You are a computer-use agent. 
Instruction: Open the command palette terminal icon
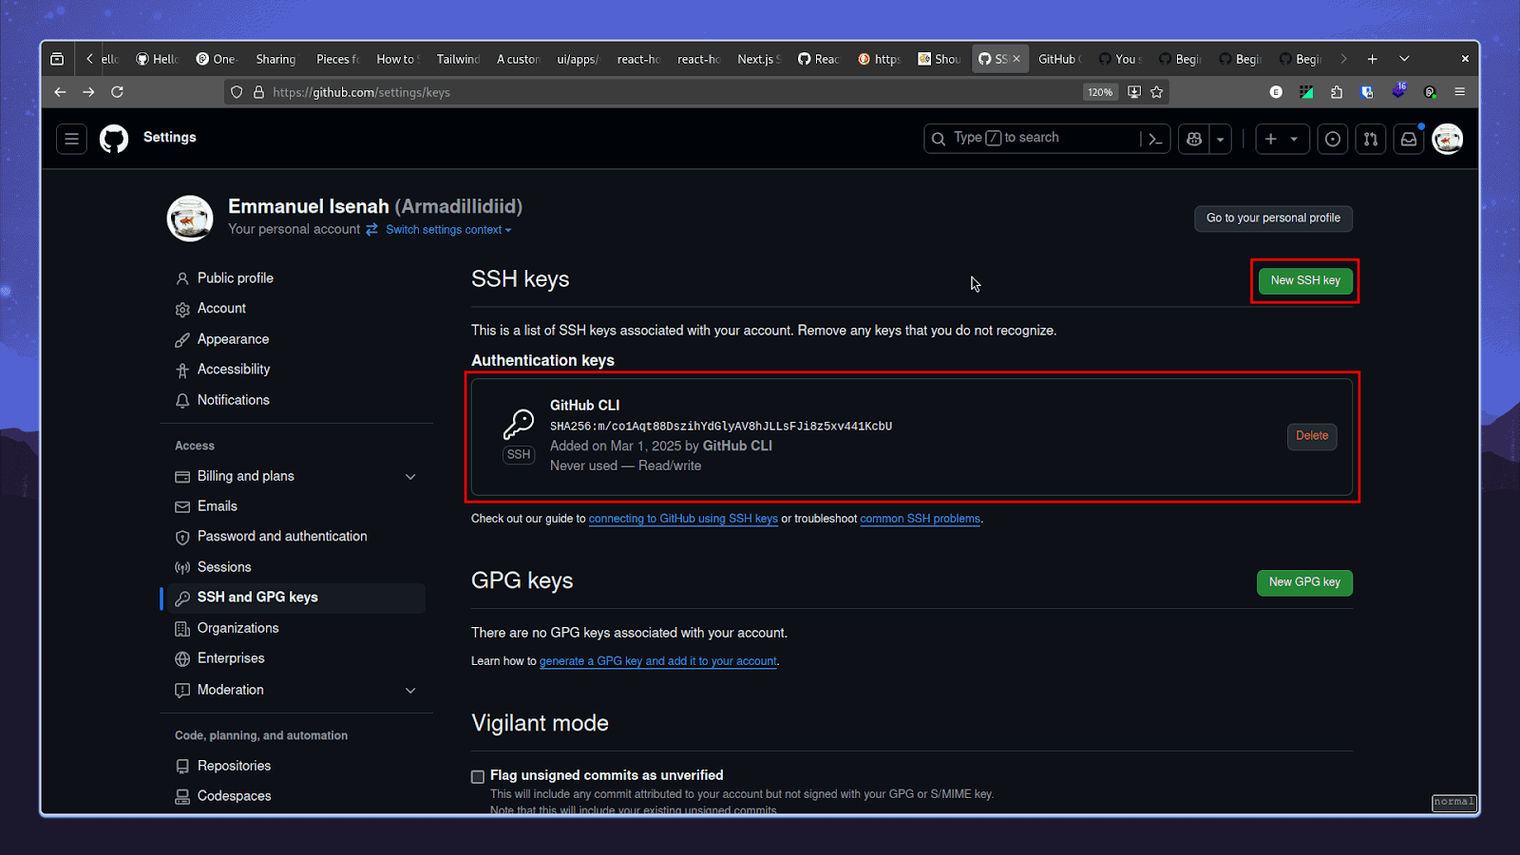coord(1155,139)
